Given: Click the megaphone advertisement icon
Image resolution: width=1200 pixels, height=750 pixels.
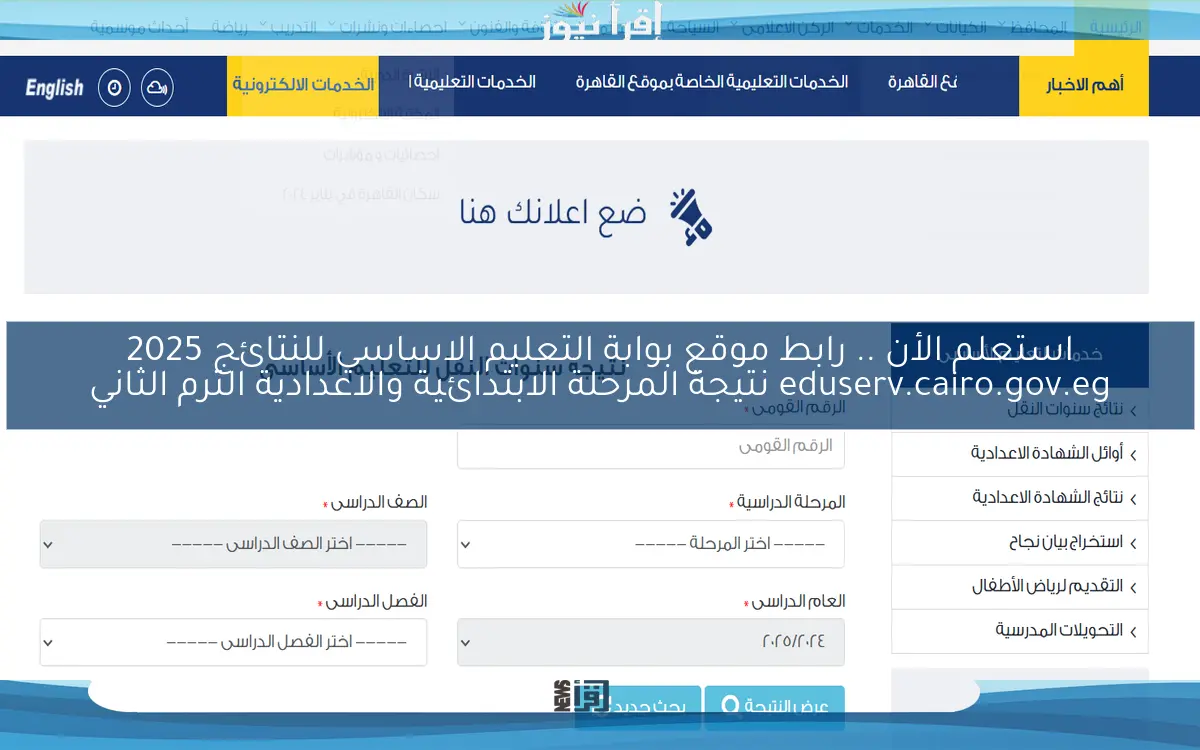Looking at the screenshot, I should tap(692, 216).
